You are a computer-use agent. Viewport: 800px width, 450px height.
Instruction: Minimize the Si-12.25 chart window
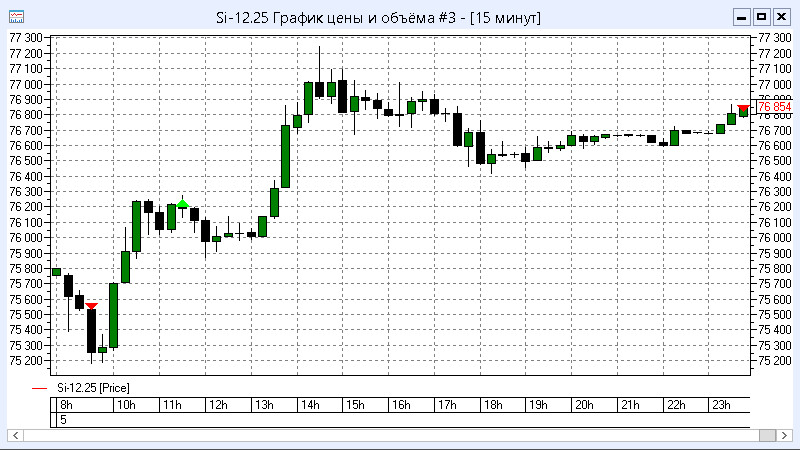(741, 17)
